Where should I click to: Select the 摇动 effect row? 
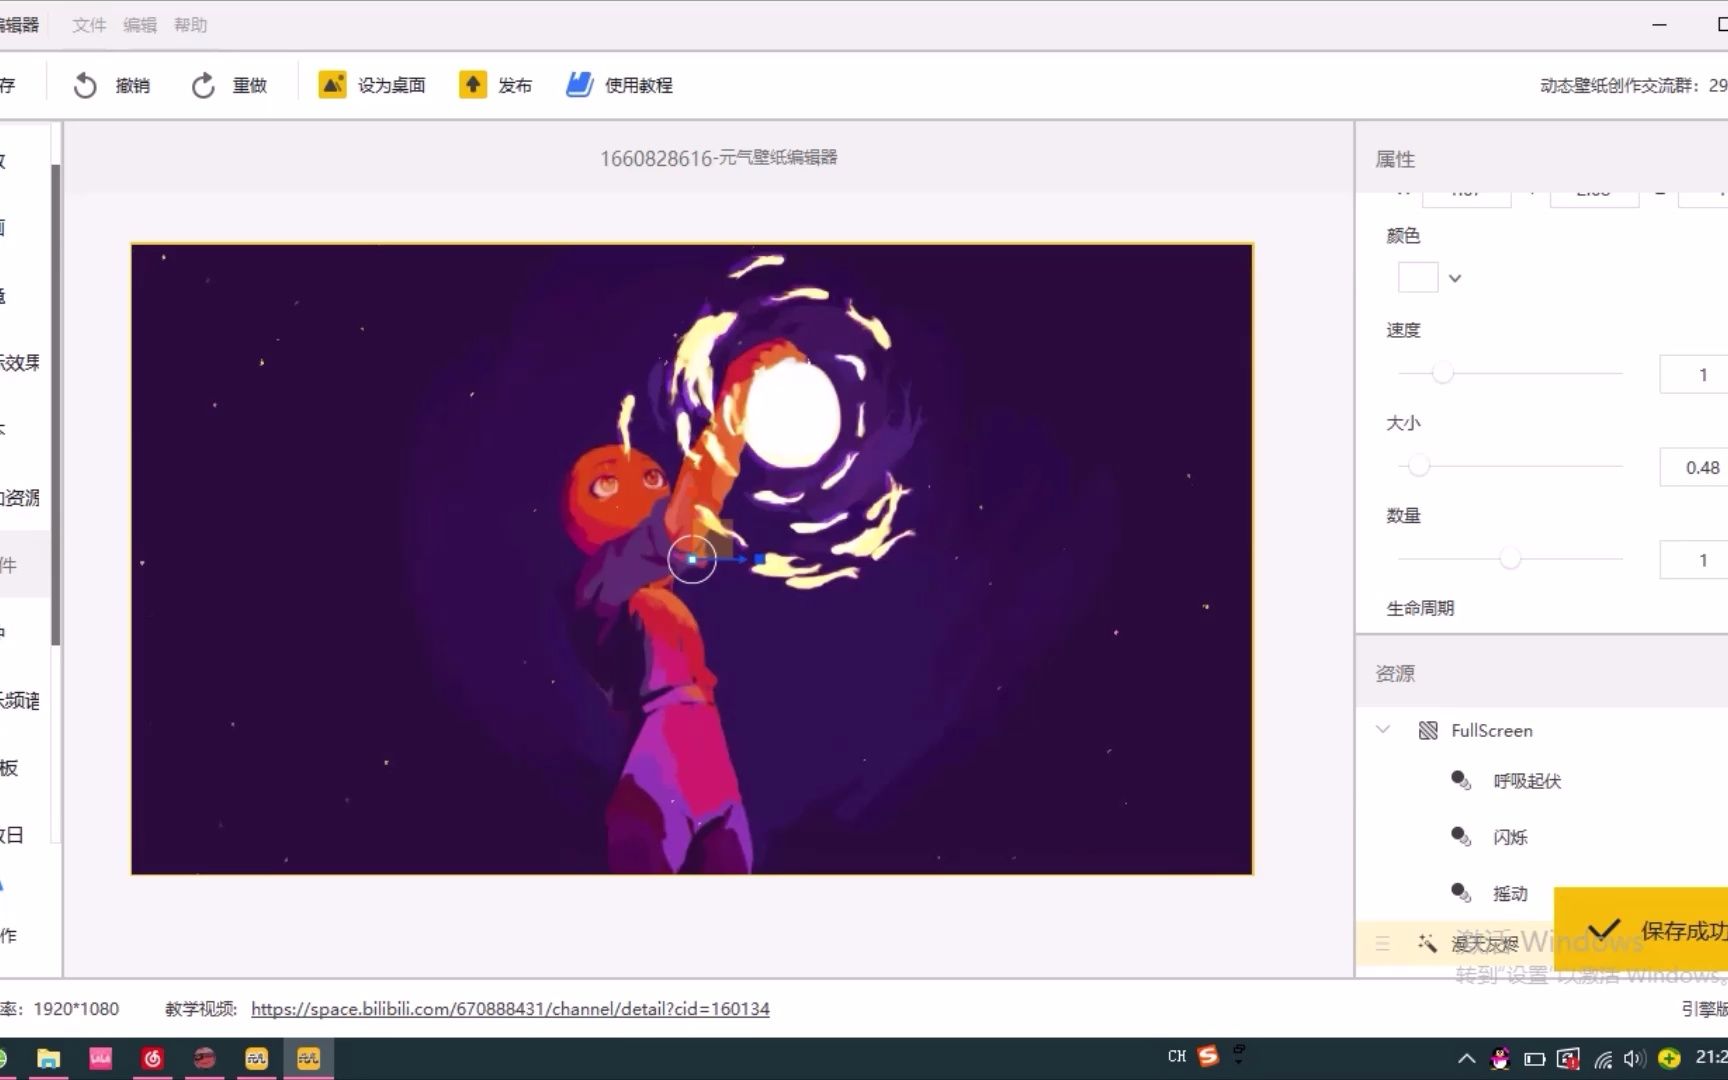pyautogui.click(x=1542, y=893)
